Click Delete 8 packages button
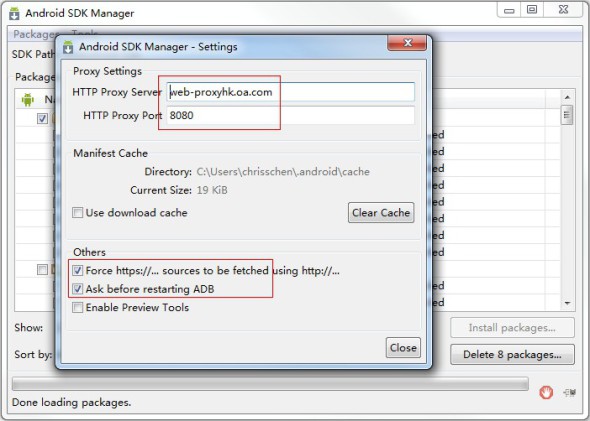This screenshot has width=590, height=421. point(512,354)
